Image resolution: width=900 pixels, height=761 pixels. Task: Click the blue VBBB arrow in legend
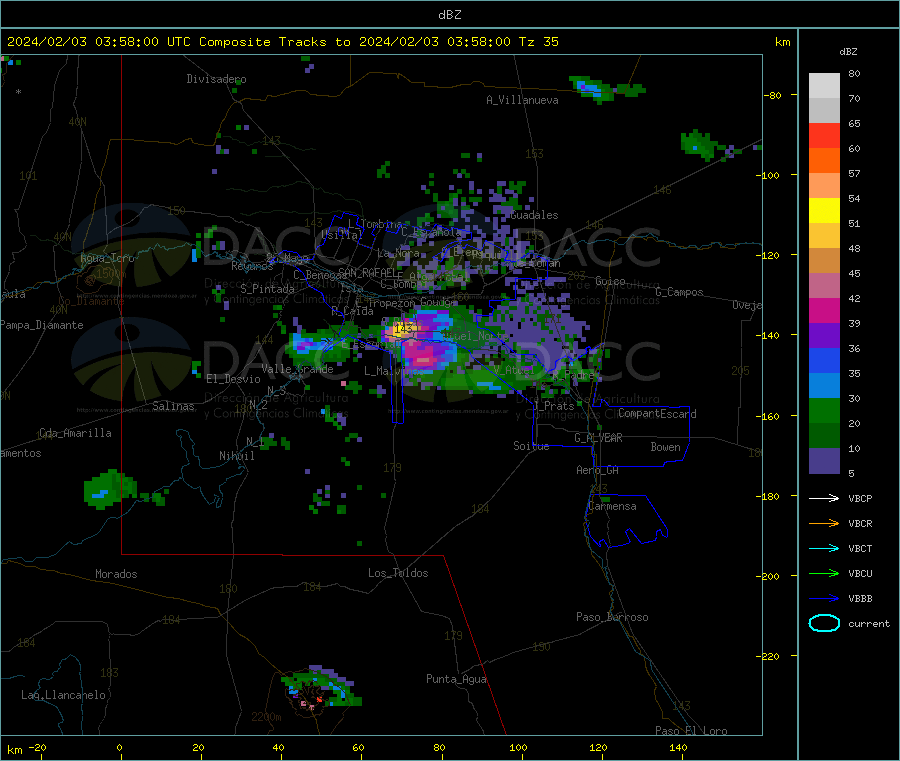click(x=824, y=598)
